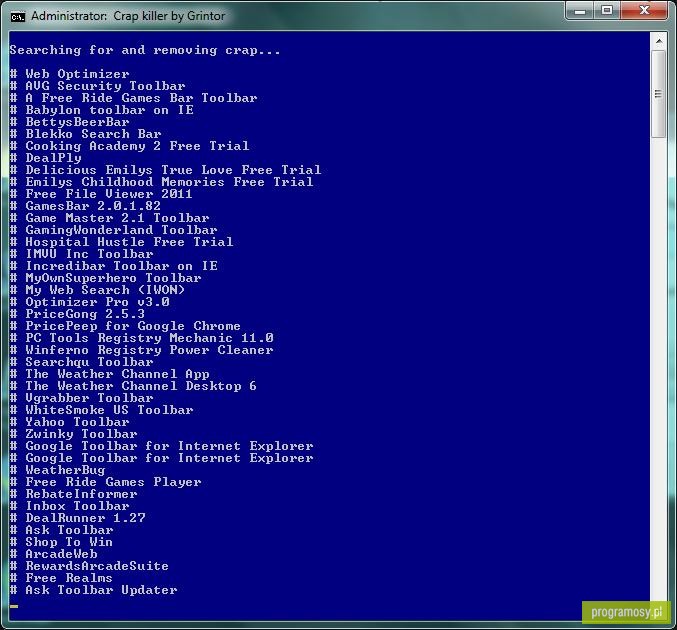Click 'The Weather Channel App' entry

[110, 374]
